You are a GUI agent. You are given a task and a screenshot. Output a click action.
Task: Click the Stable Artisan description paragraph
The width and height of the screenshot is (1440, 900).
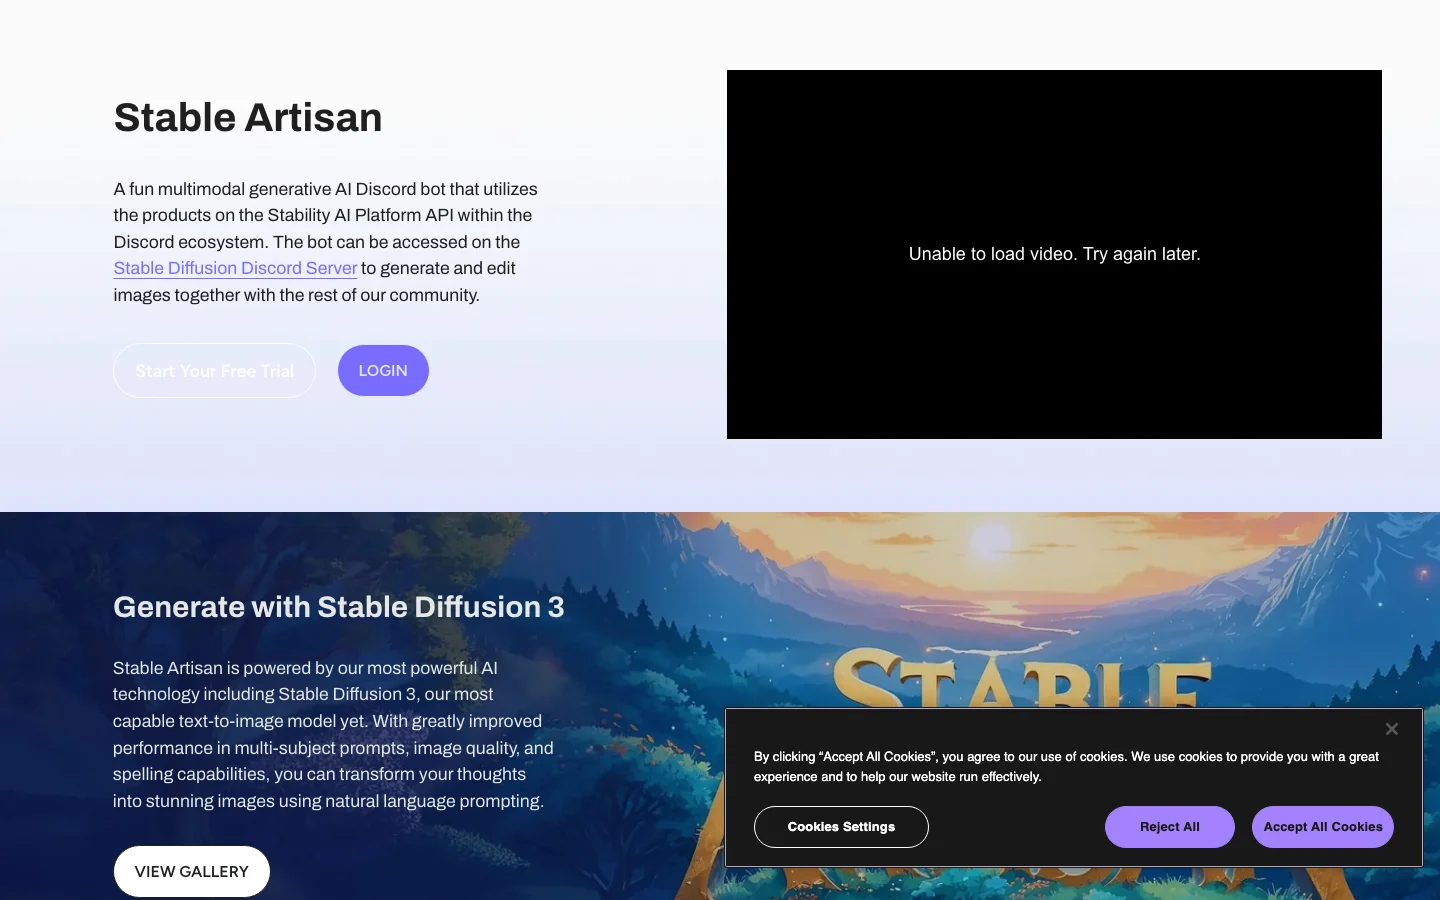(326, 242)
